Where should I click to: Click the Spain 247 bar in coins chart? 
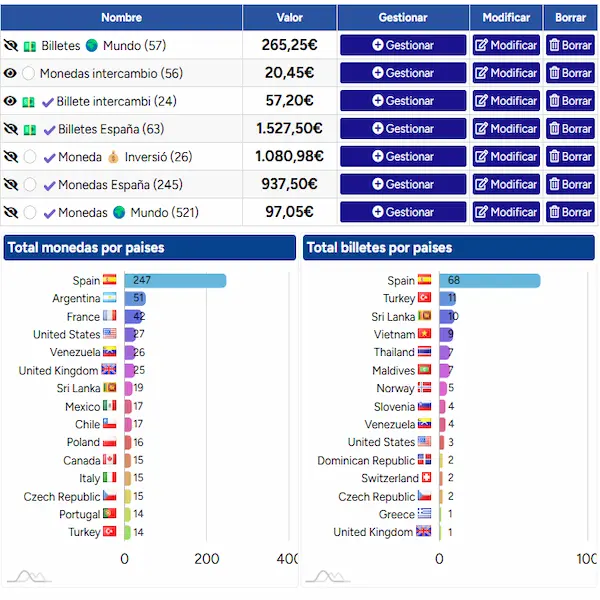point(175,280)
